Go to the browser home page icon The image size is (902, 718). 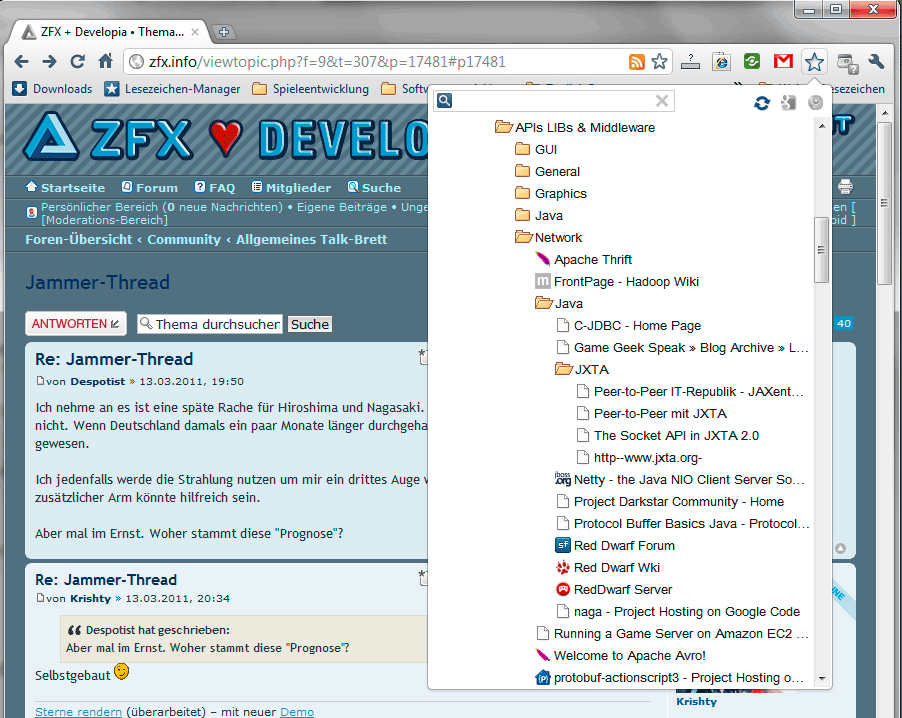103,62
